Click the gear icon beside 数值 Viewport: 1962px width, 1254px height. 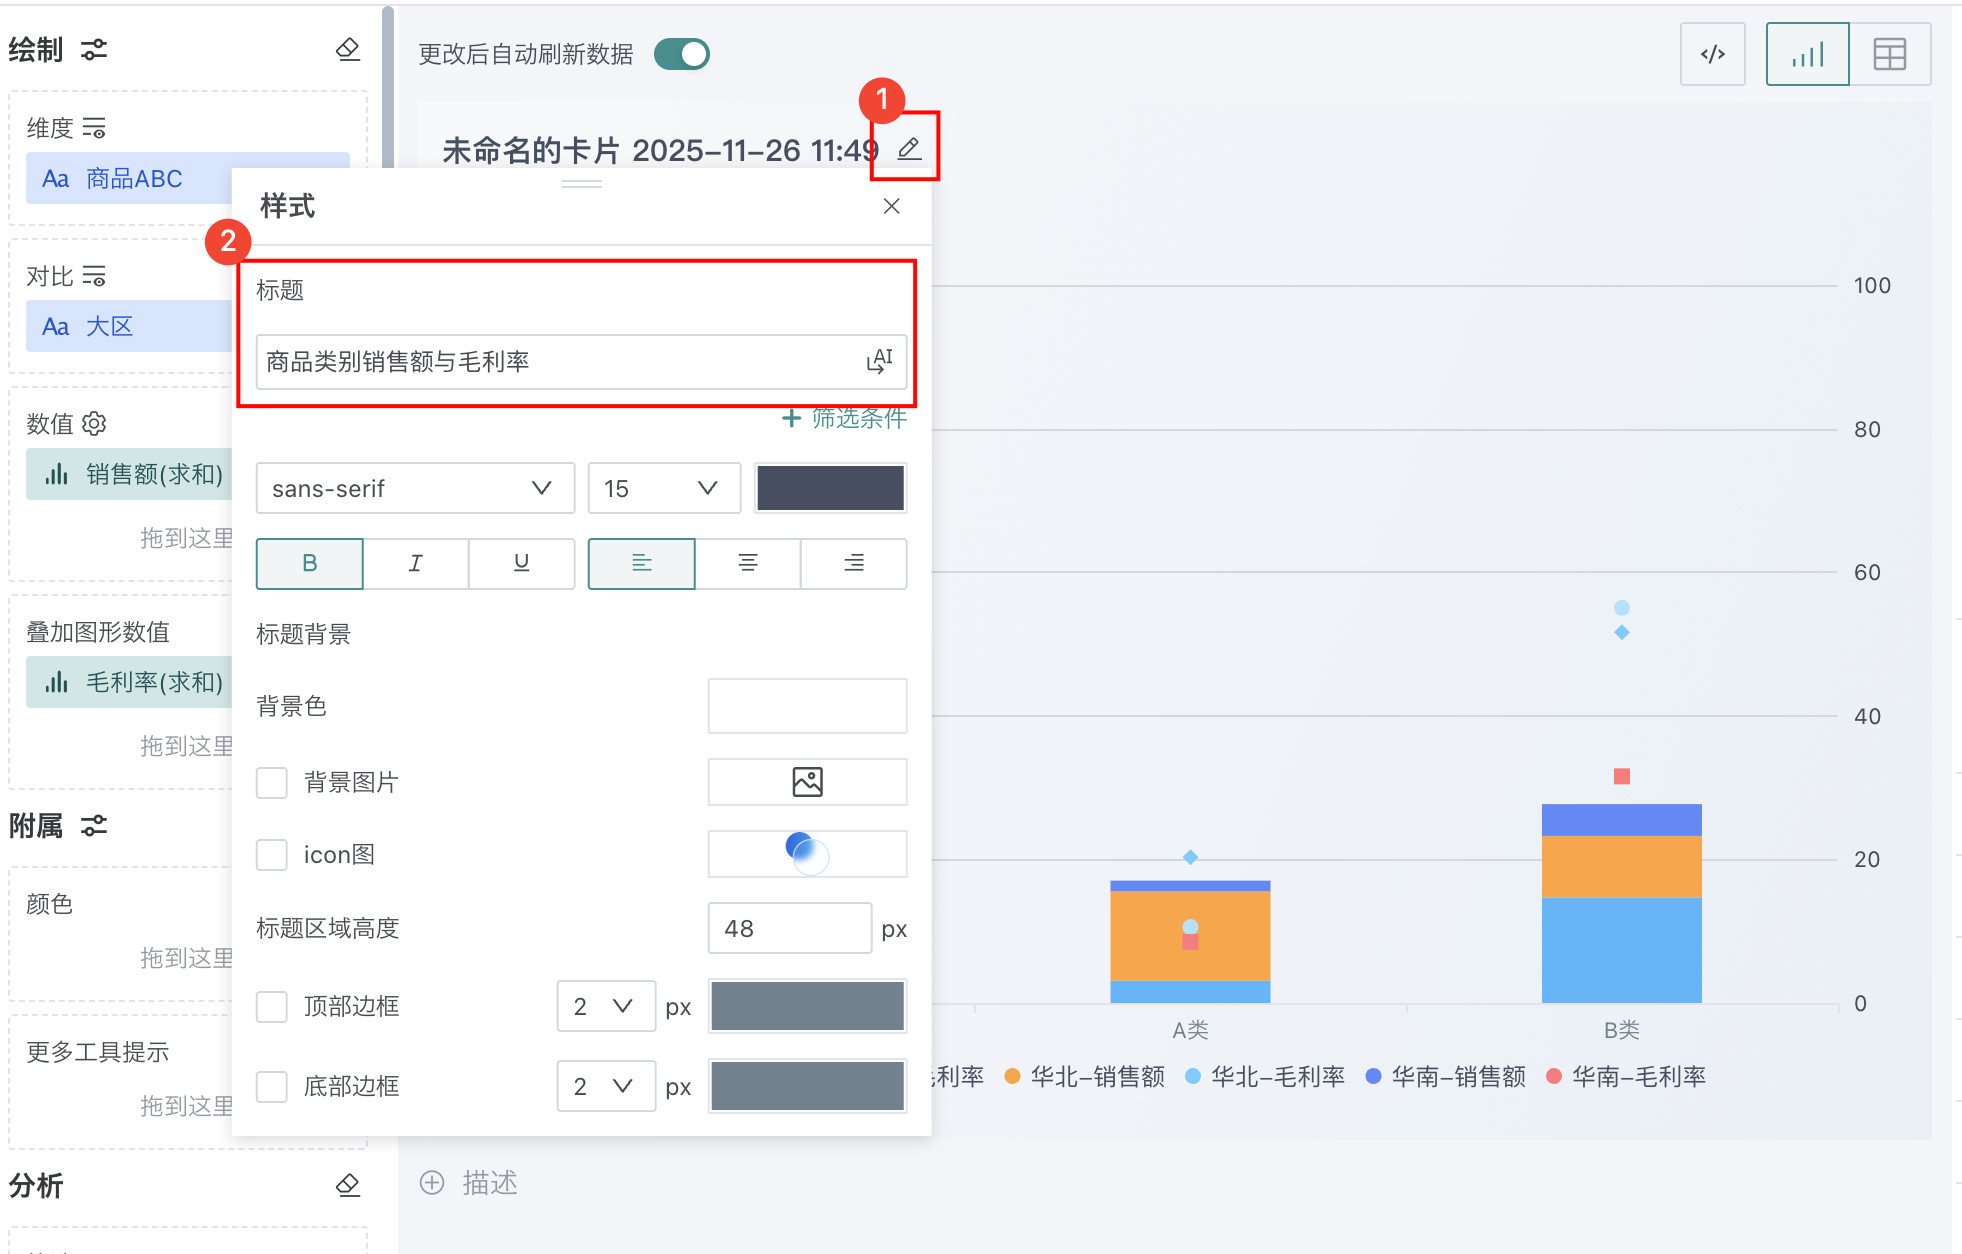(94, 423)
